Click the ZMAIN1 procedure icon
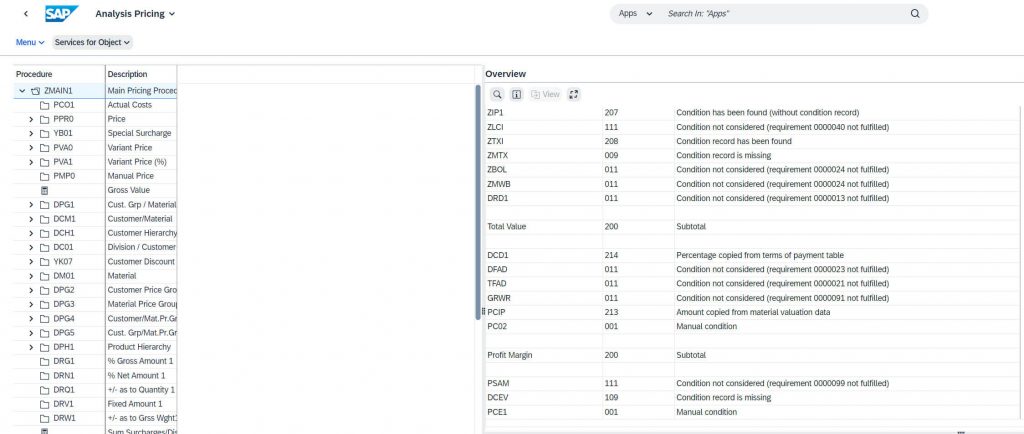1024x434 pixels. click(36, 91)
